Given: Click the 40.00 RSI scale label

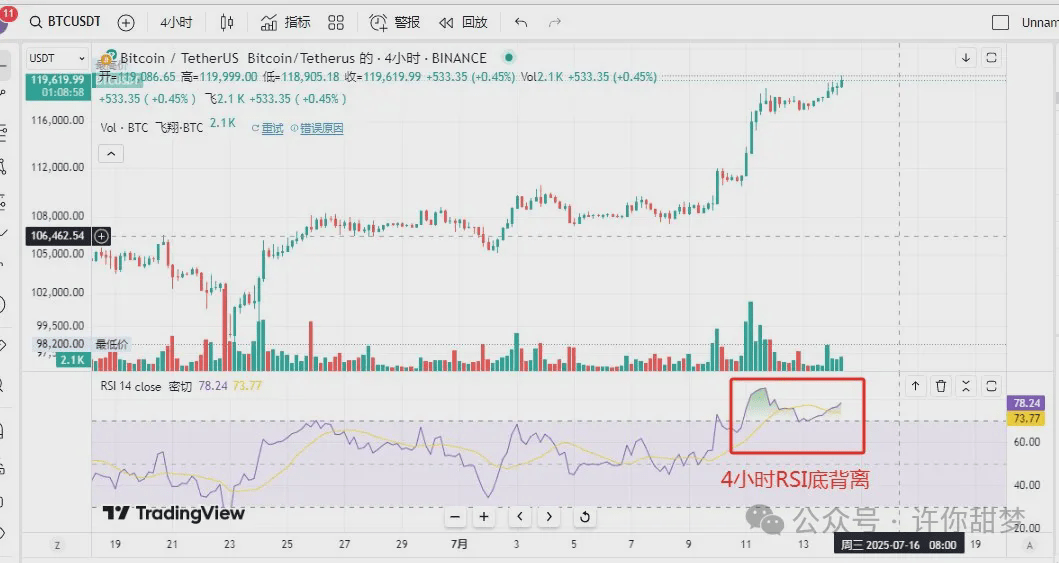Looking at the screenshot, I should point(1027,485).
